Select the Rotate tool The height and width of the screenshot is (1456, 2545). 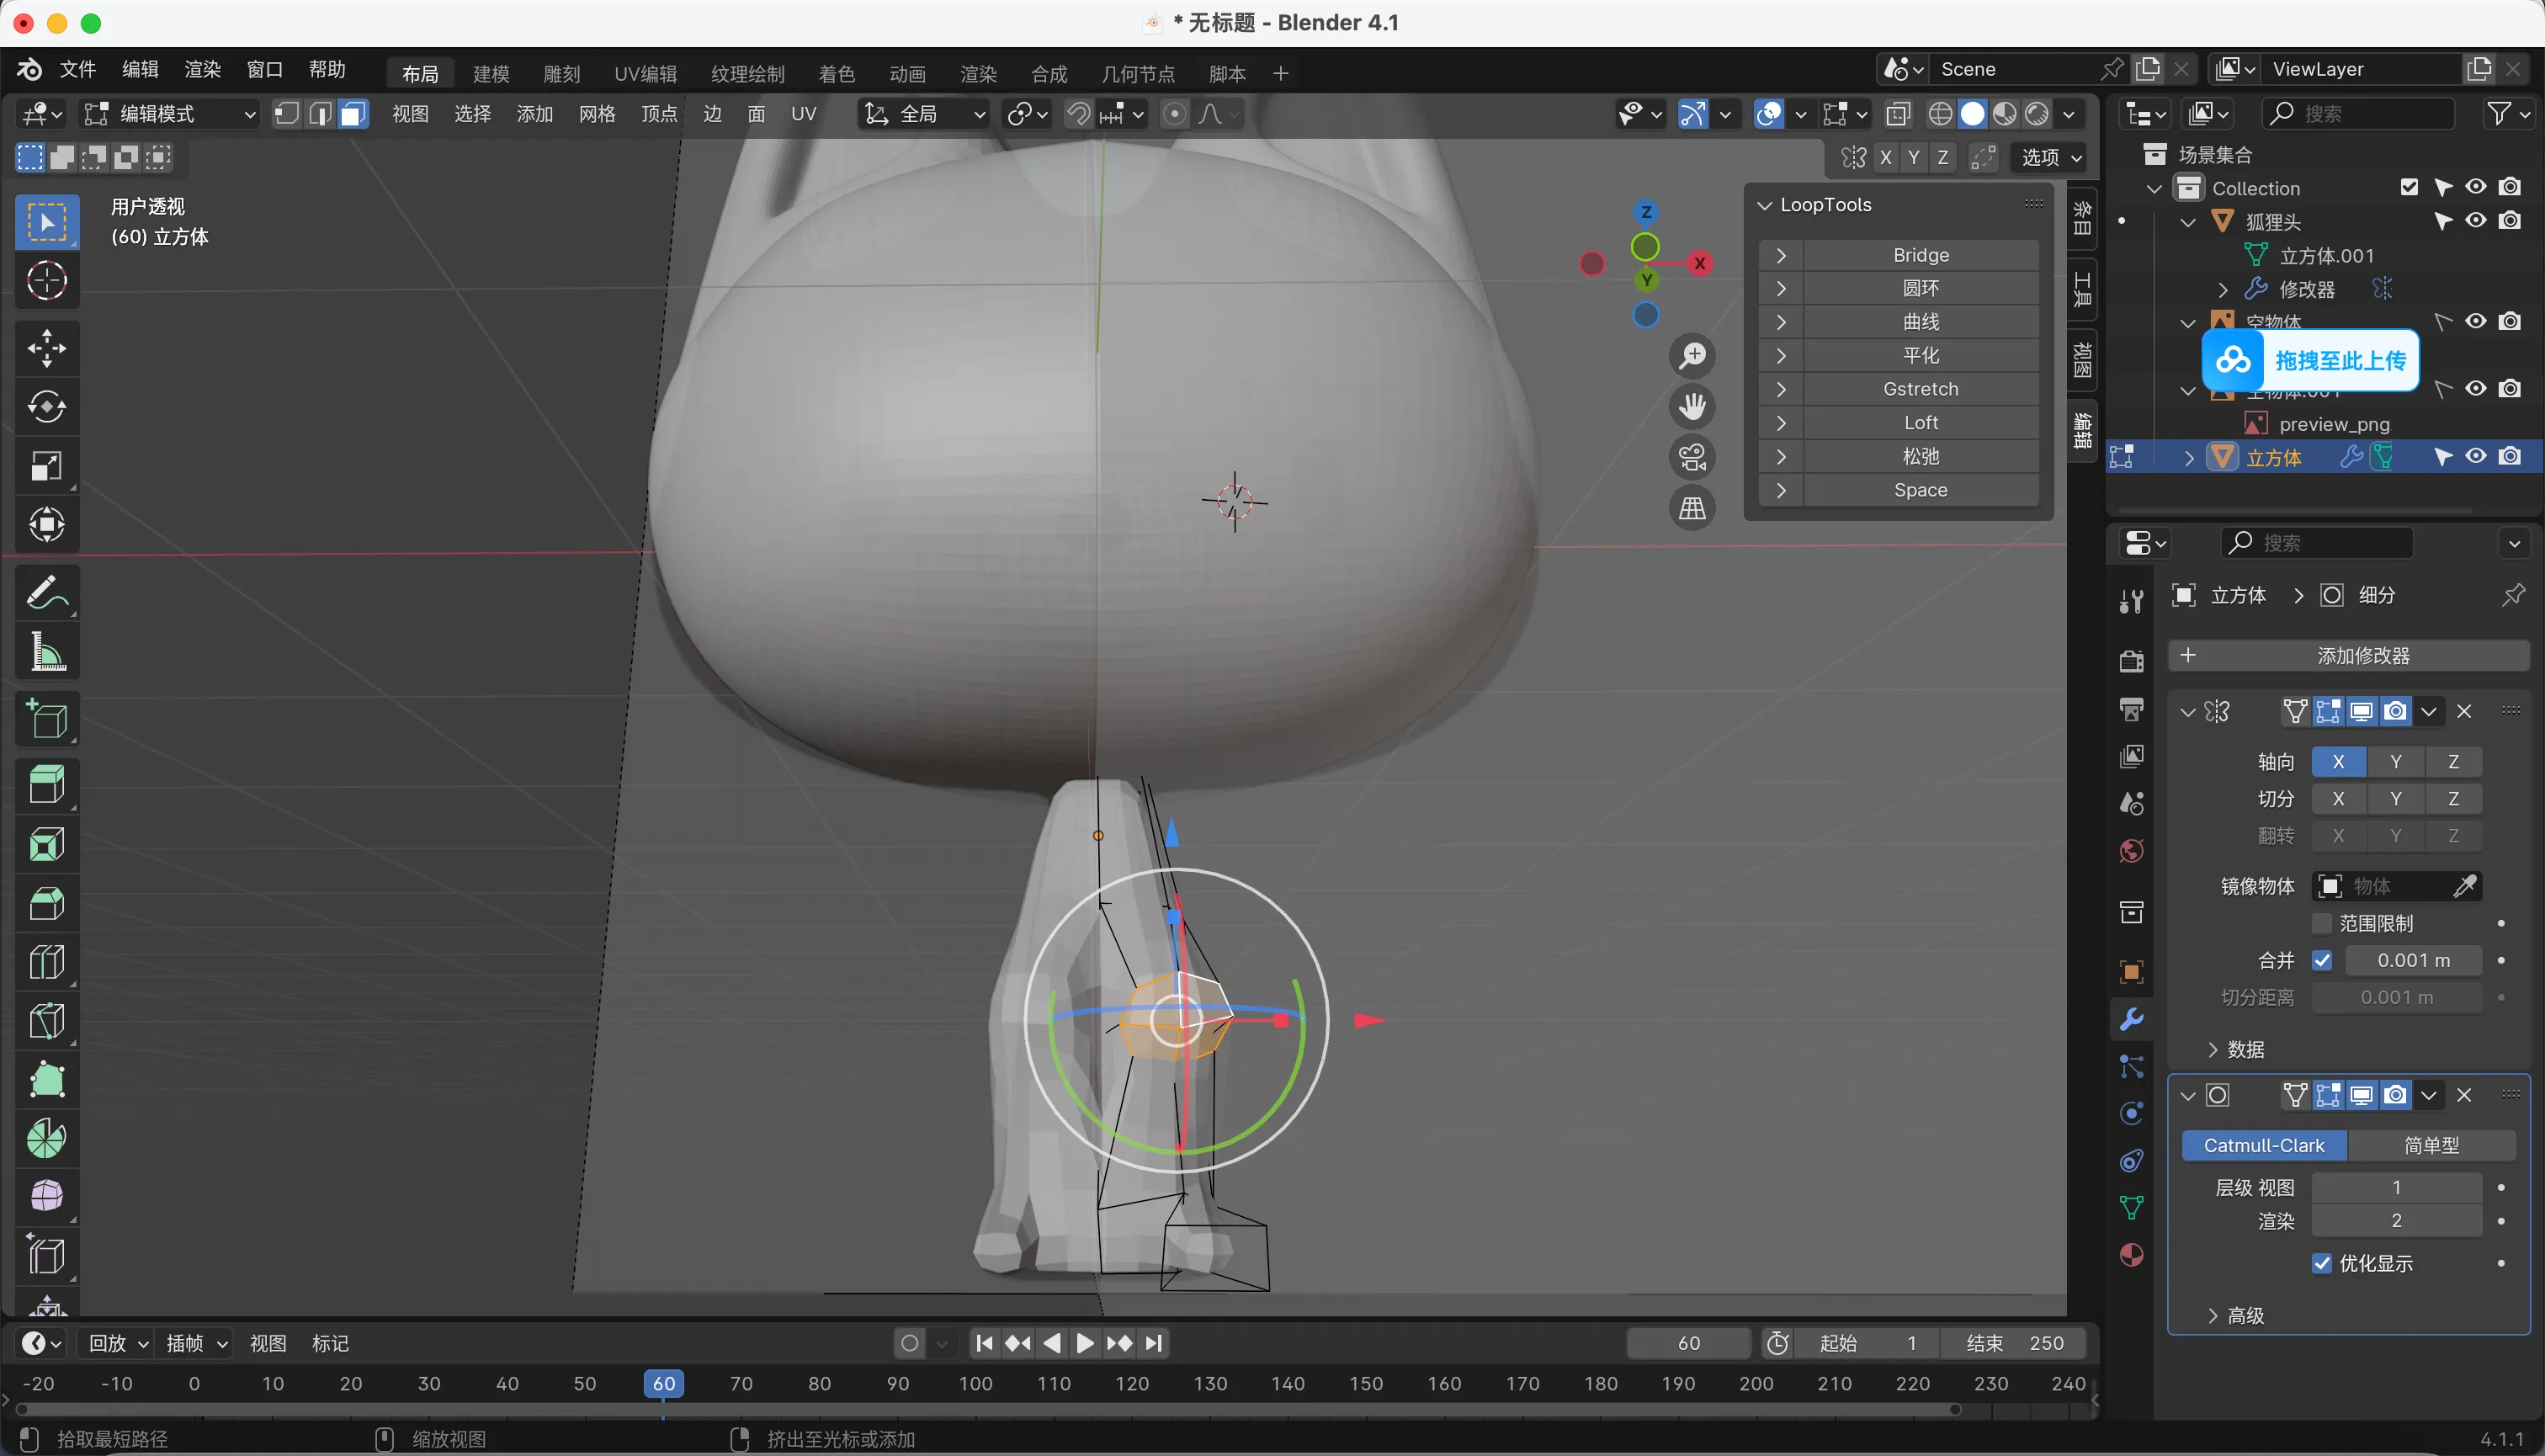46,407
